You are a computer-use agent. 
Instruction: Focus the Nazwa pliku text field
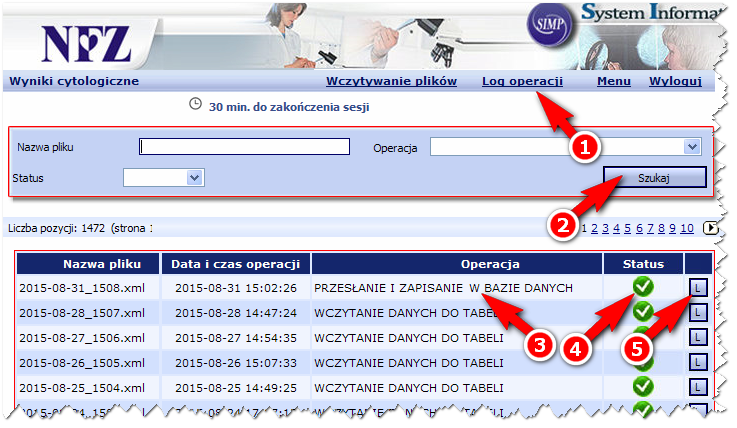coord(245,147)
